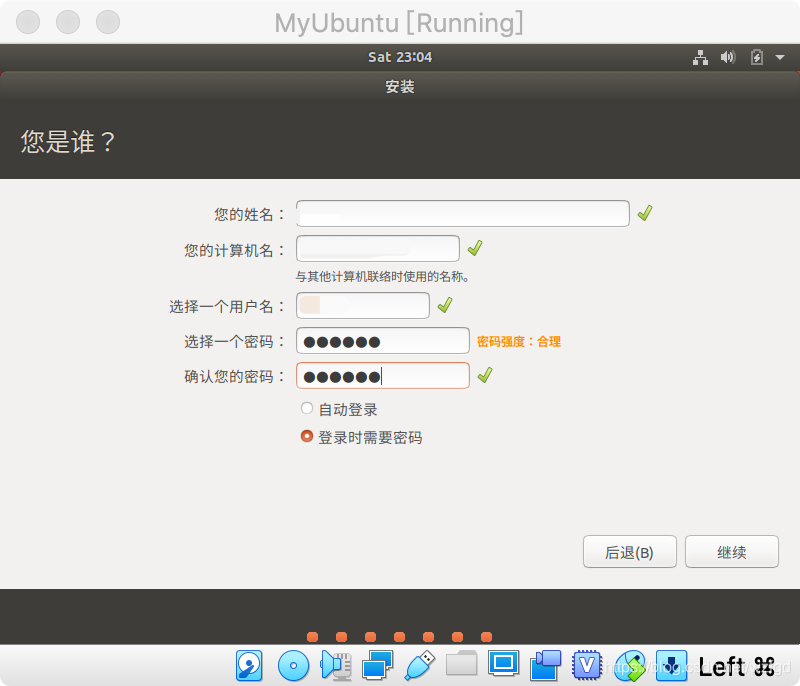
Task: Click the audio microphone status icon
Action: (x=336, y=666)
